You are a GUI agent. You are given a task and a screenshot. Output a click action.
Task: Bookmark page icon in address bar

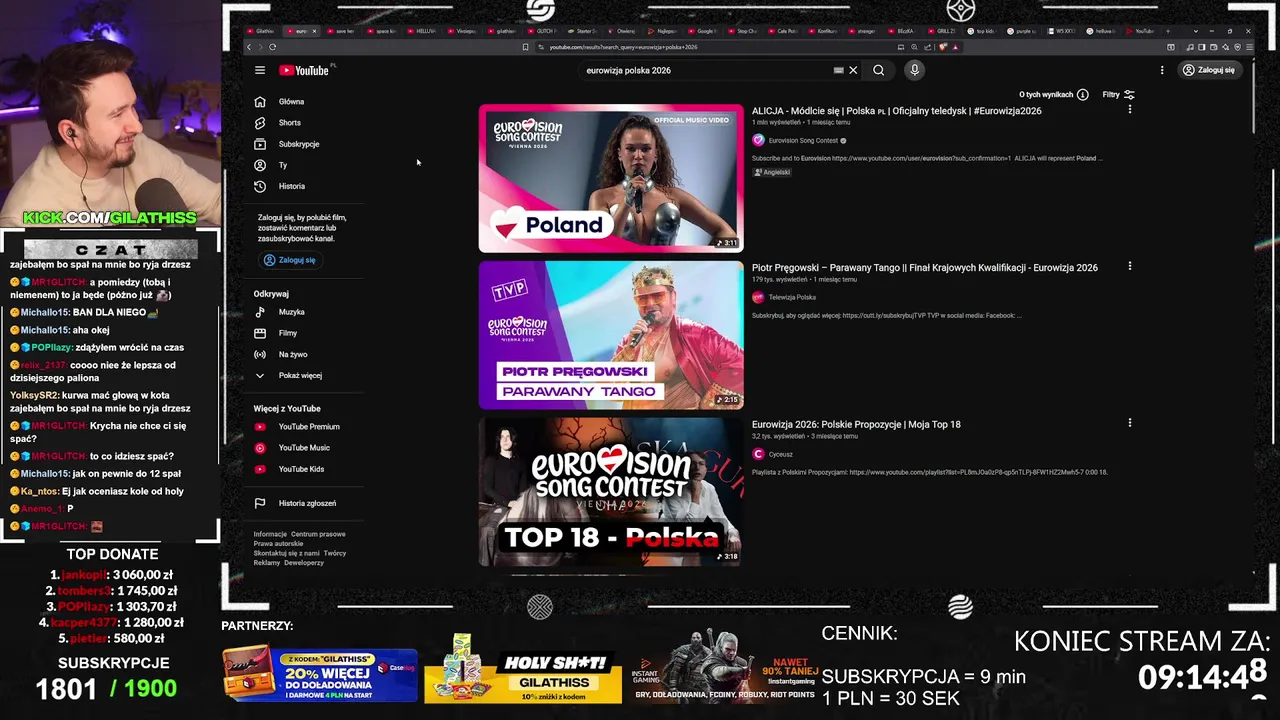pos(526,47)
